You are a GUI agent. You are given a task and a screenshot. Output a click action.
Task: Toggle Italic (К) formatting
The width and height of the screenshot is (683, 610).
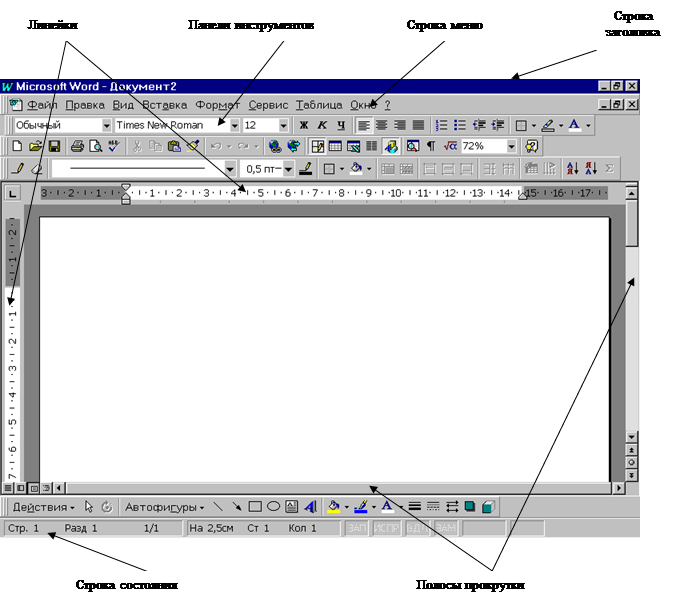322,125
